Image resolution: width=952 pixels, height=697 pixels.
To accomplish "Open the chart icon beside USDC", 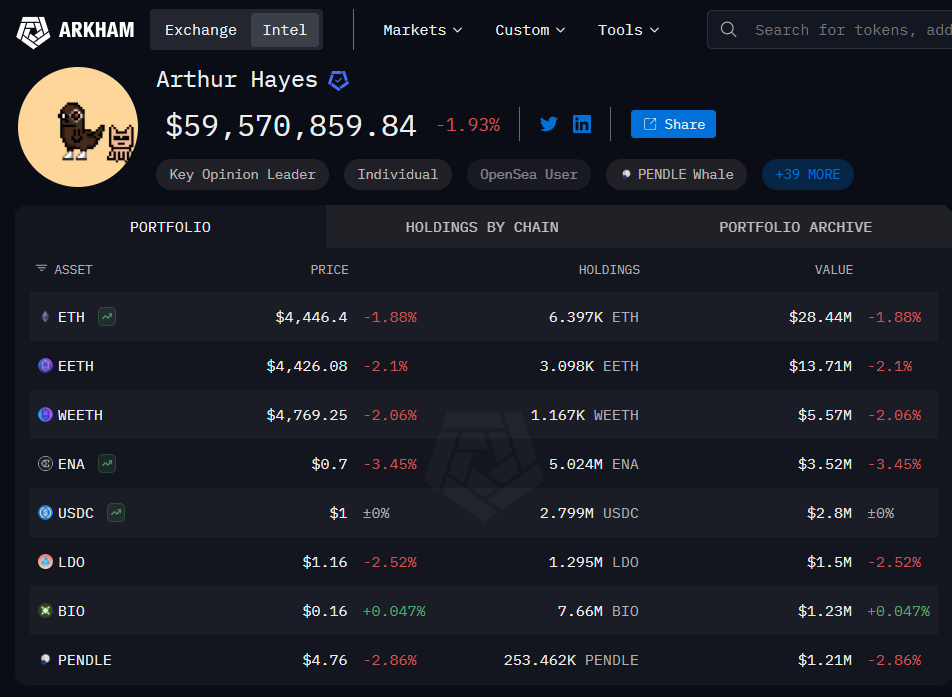I will (x=116, y=513).
